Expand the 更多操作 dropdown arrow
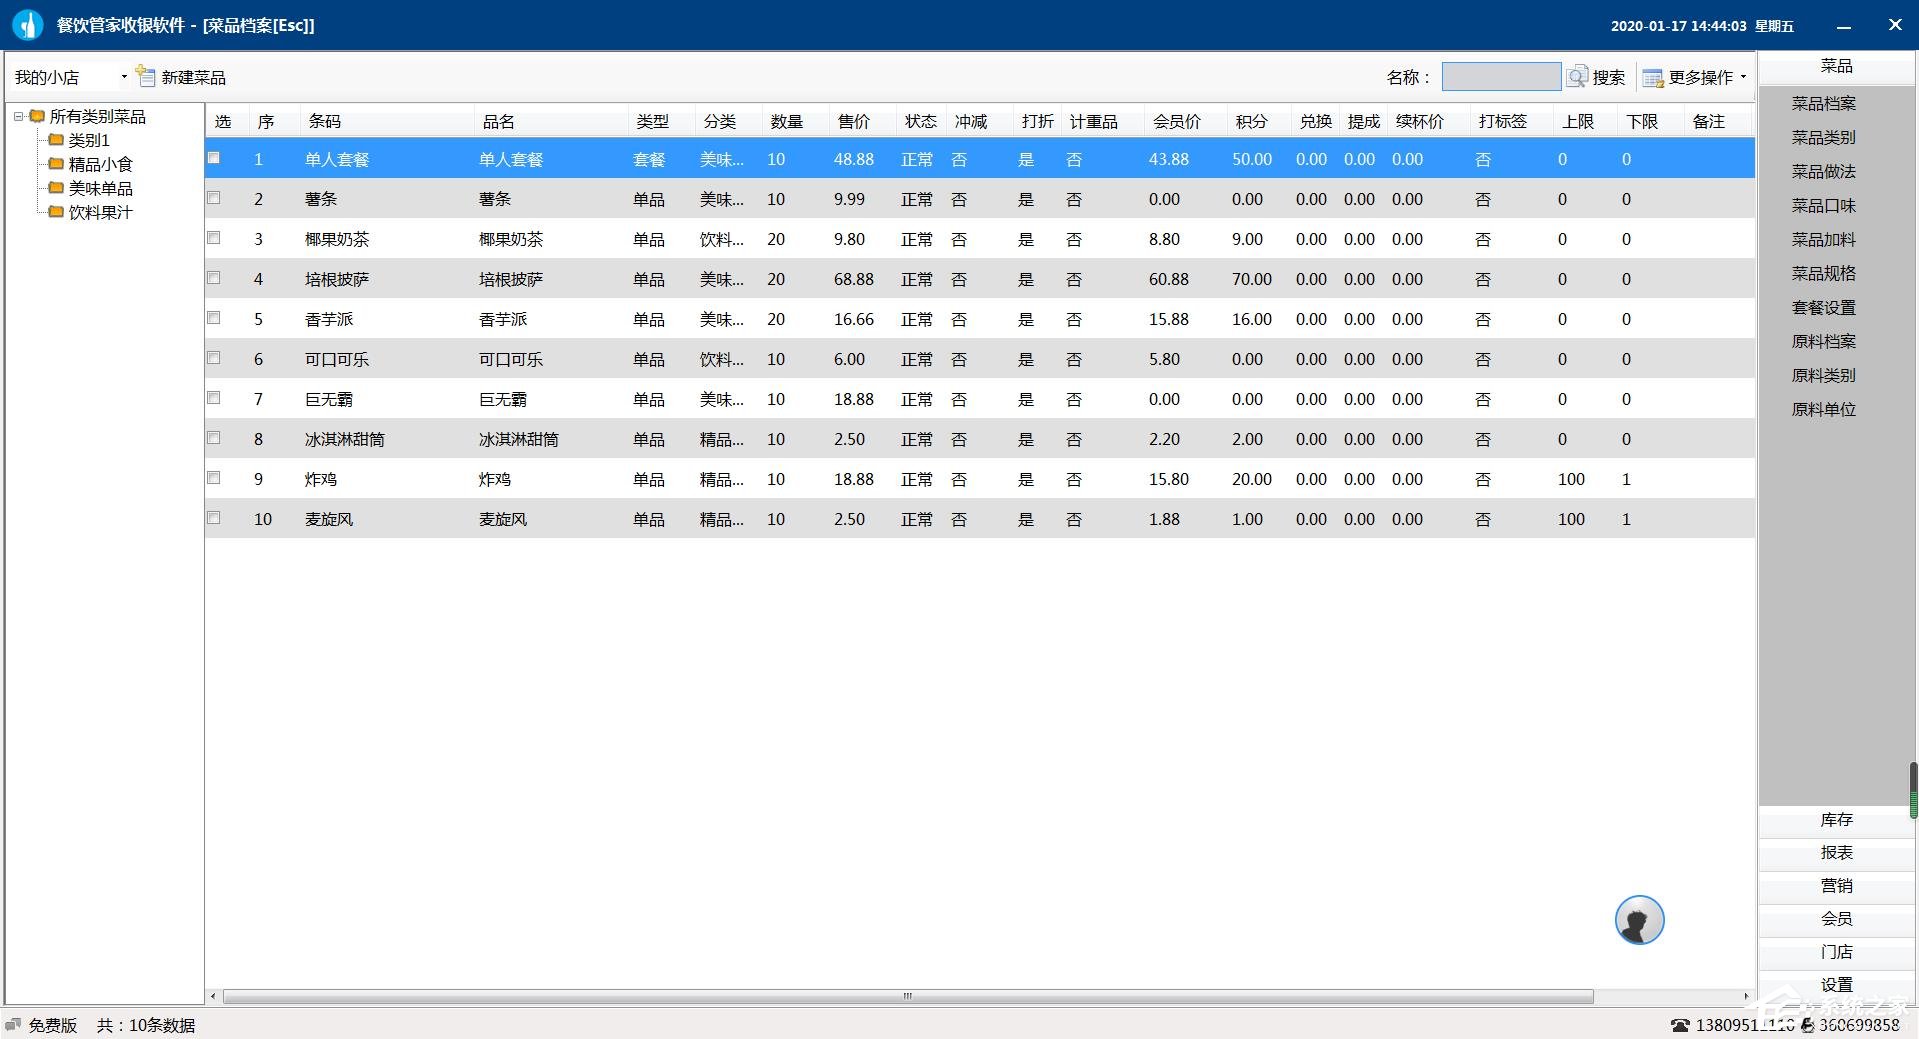 click(x=1743, y=77)
